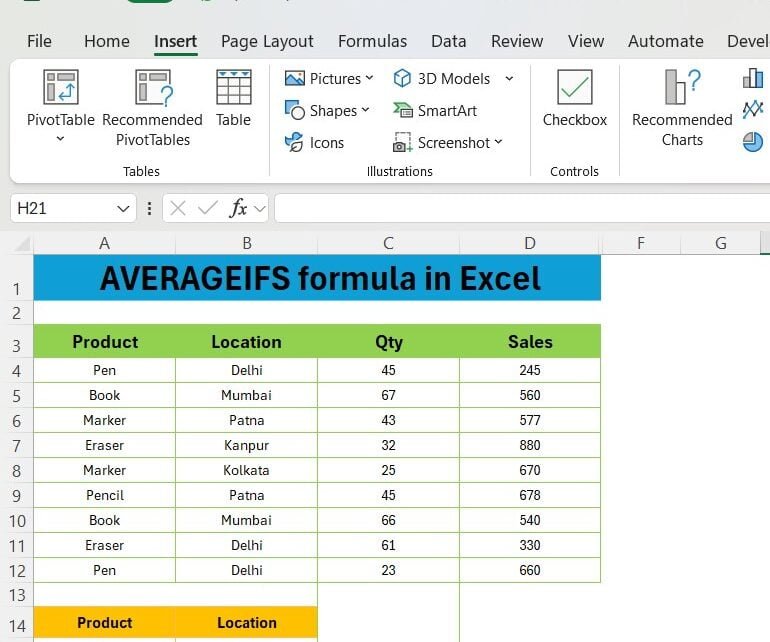Expand the Shapes dropdown
This screenshot has height=642, width=770.
tap(365, 110)
